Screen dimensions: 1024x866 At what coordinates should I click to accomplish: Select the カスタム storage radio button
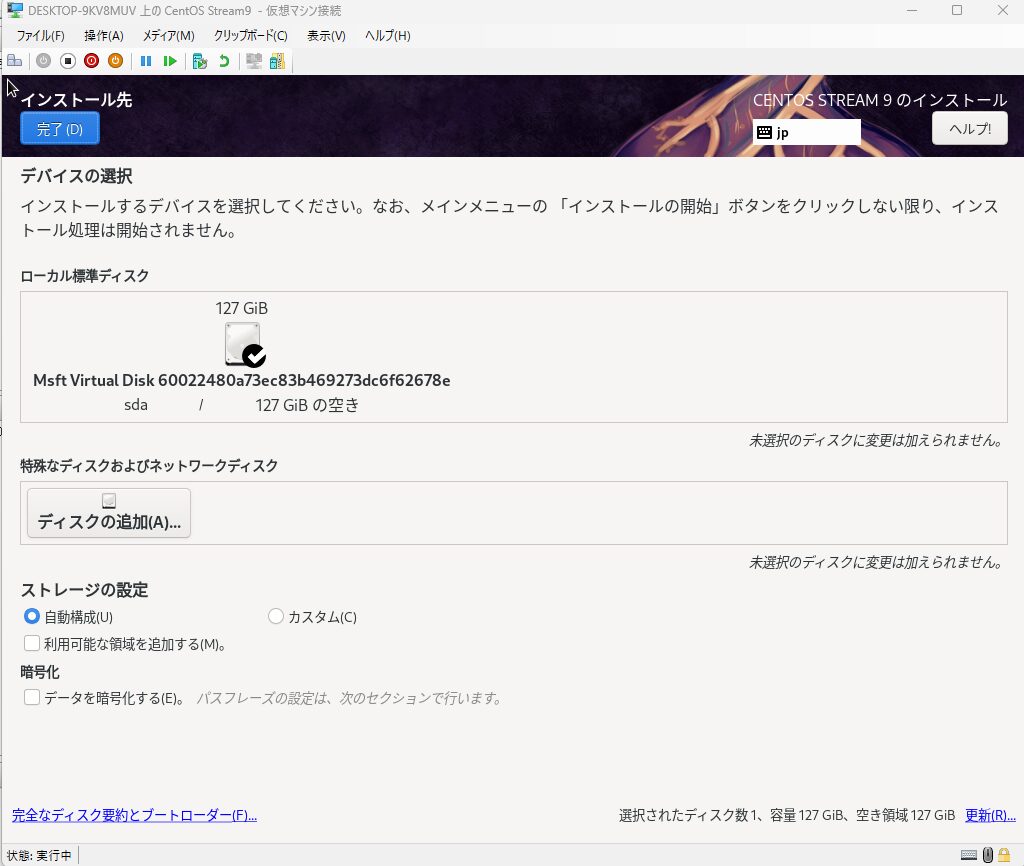277,617
